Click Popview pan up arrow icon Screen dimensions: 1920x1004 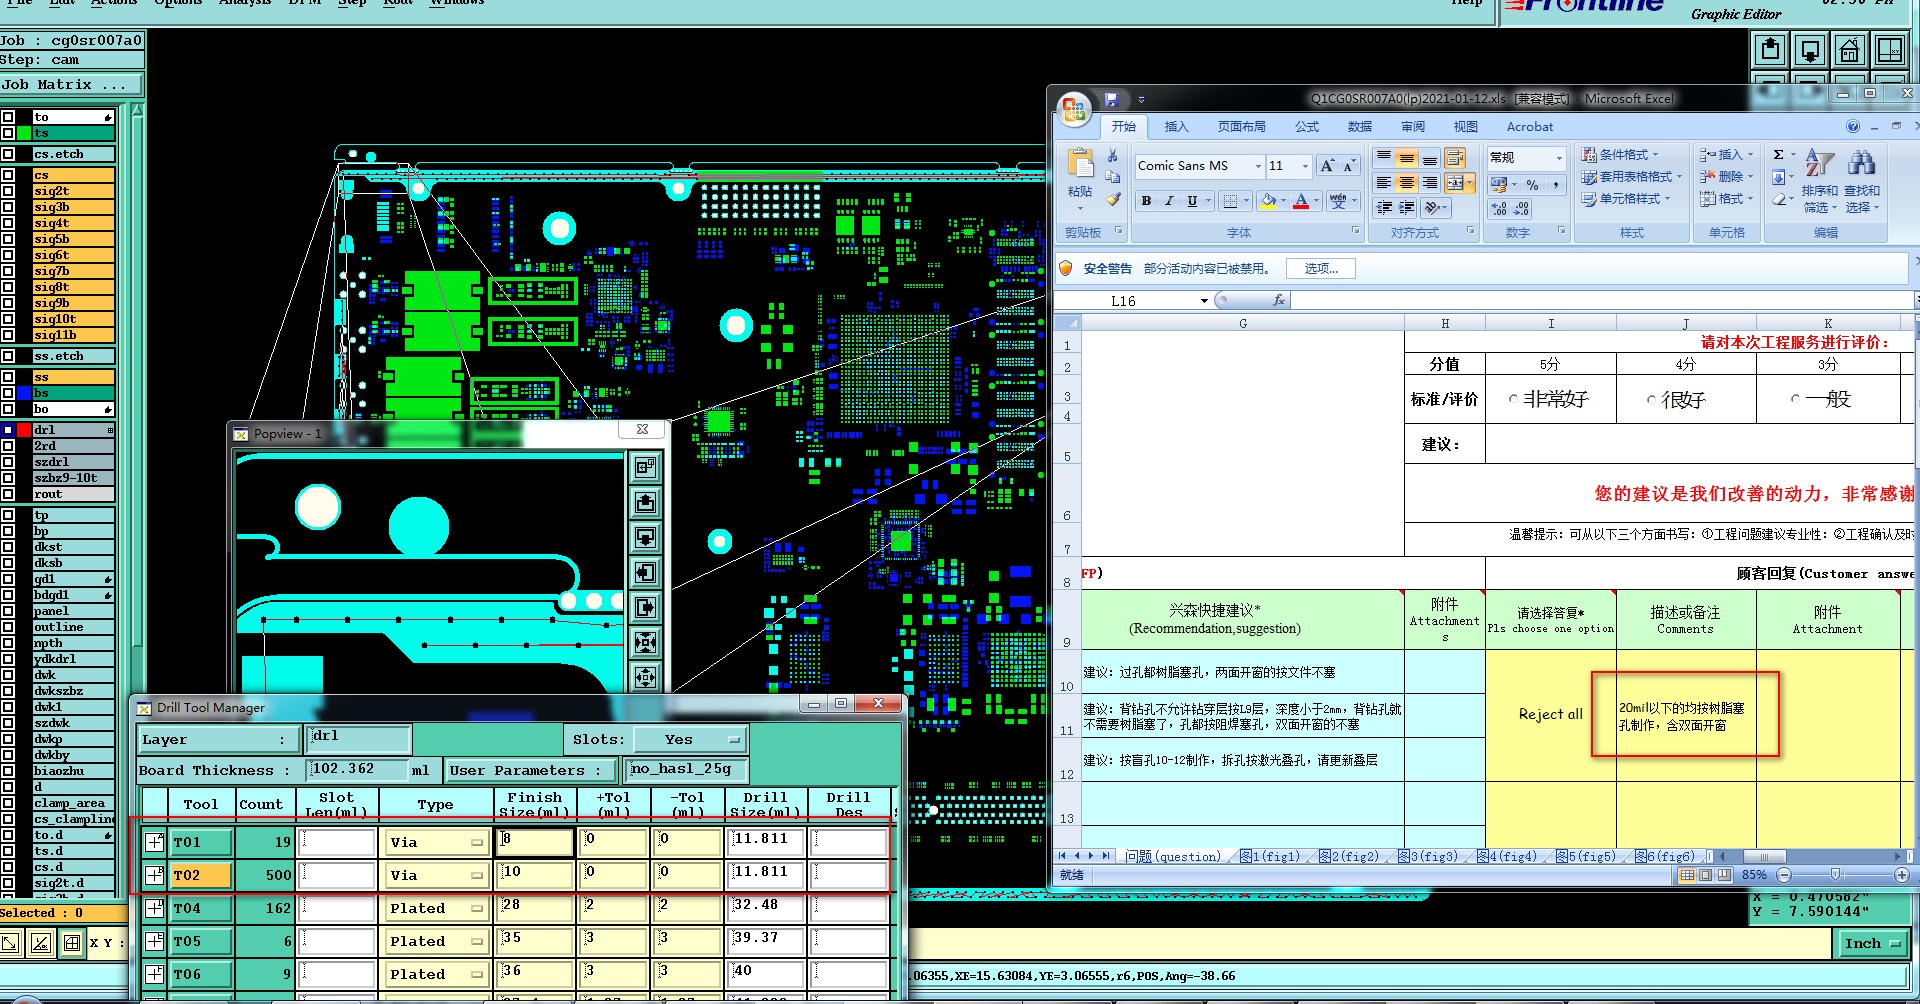pyautogui.click(x=646, y=502)
